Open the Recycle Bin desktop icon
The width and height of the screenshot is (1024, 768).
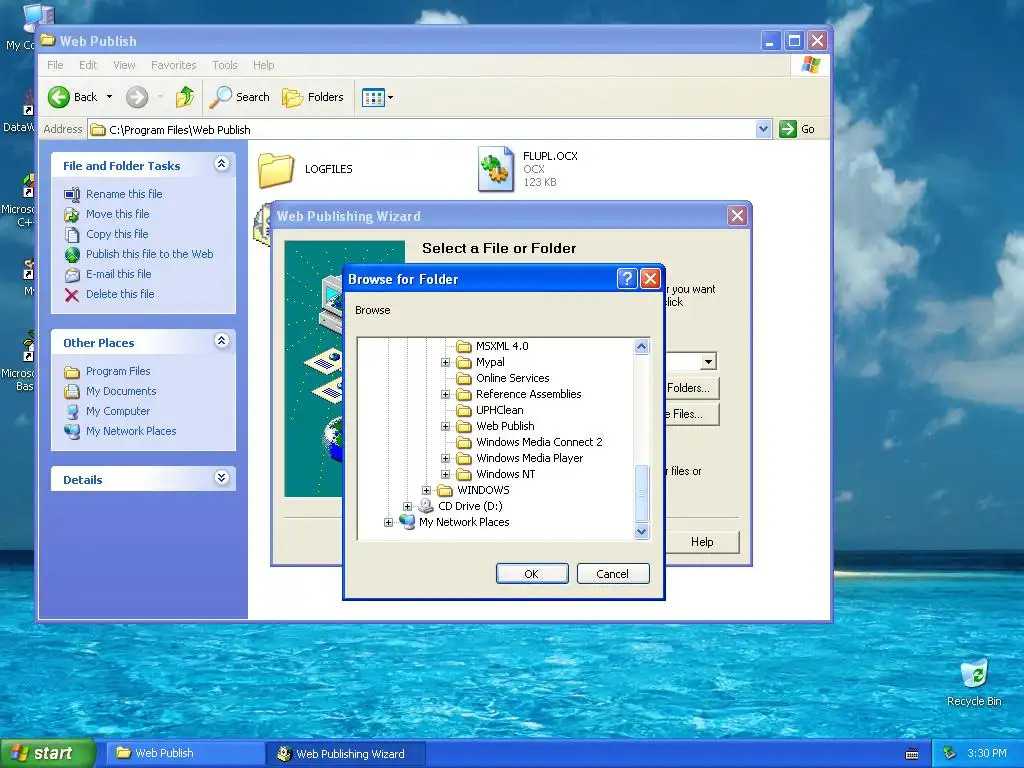(974, 673)
